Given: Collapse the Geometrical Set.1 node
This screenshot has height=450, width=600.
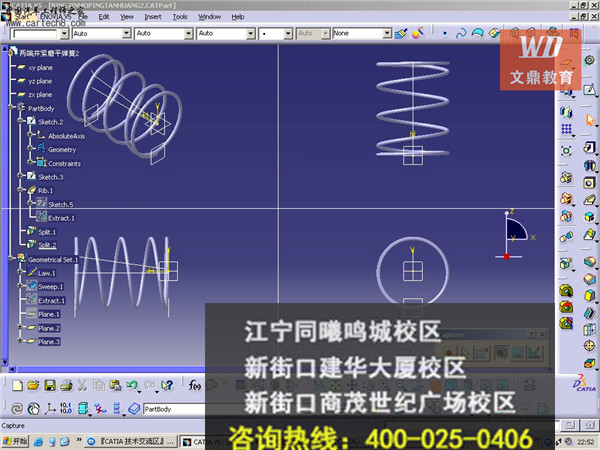Looking at the screenshot, I should (x=11, y=259).
